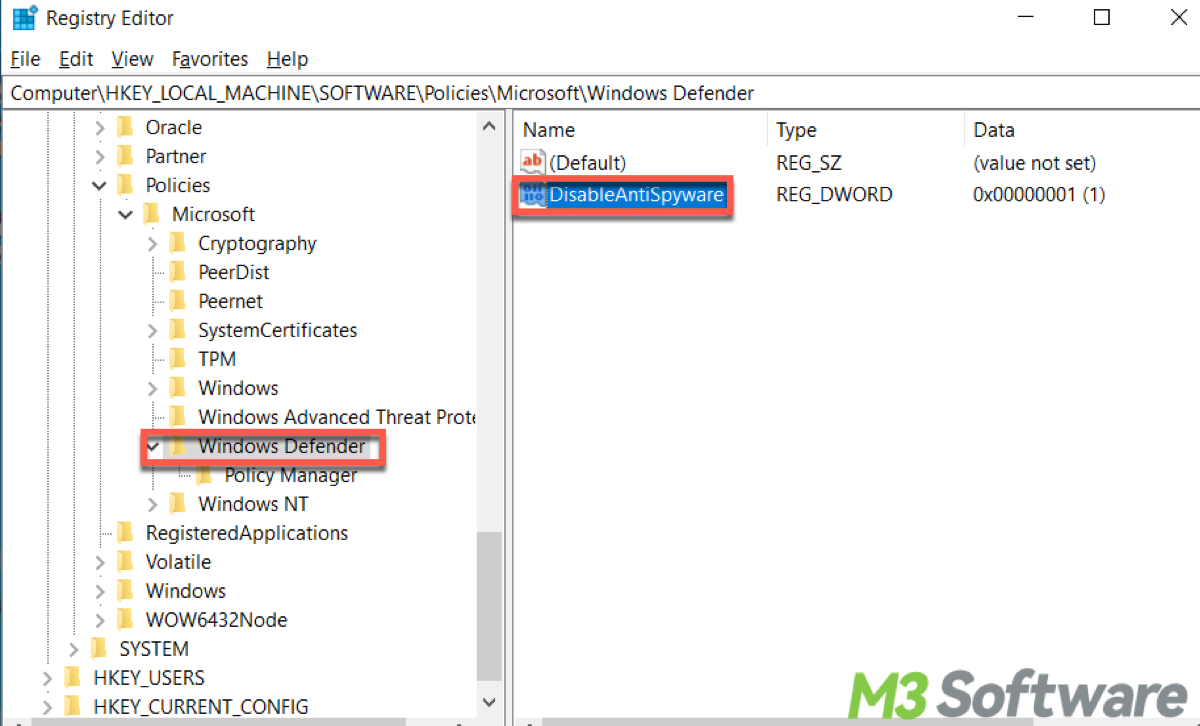Expand the Cryptography key
The height and width of the screenshot is (726, 1200).
coord(152,244)
